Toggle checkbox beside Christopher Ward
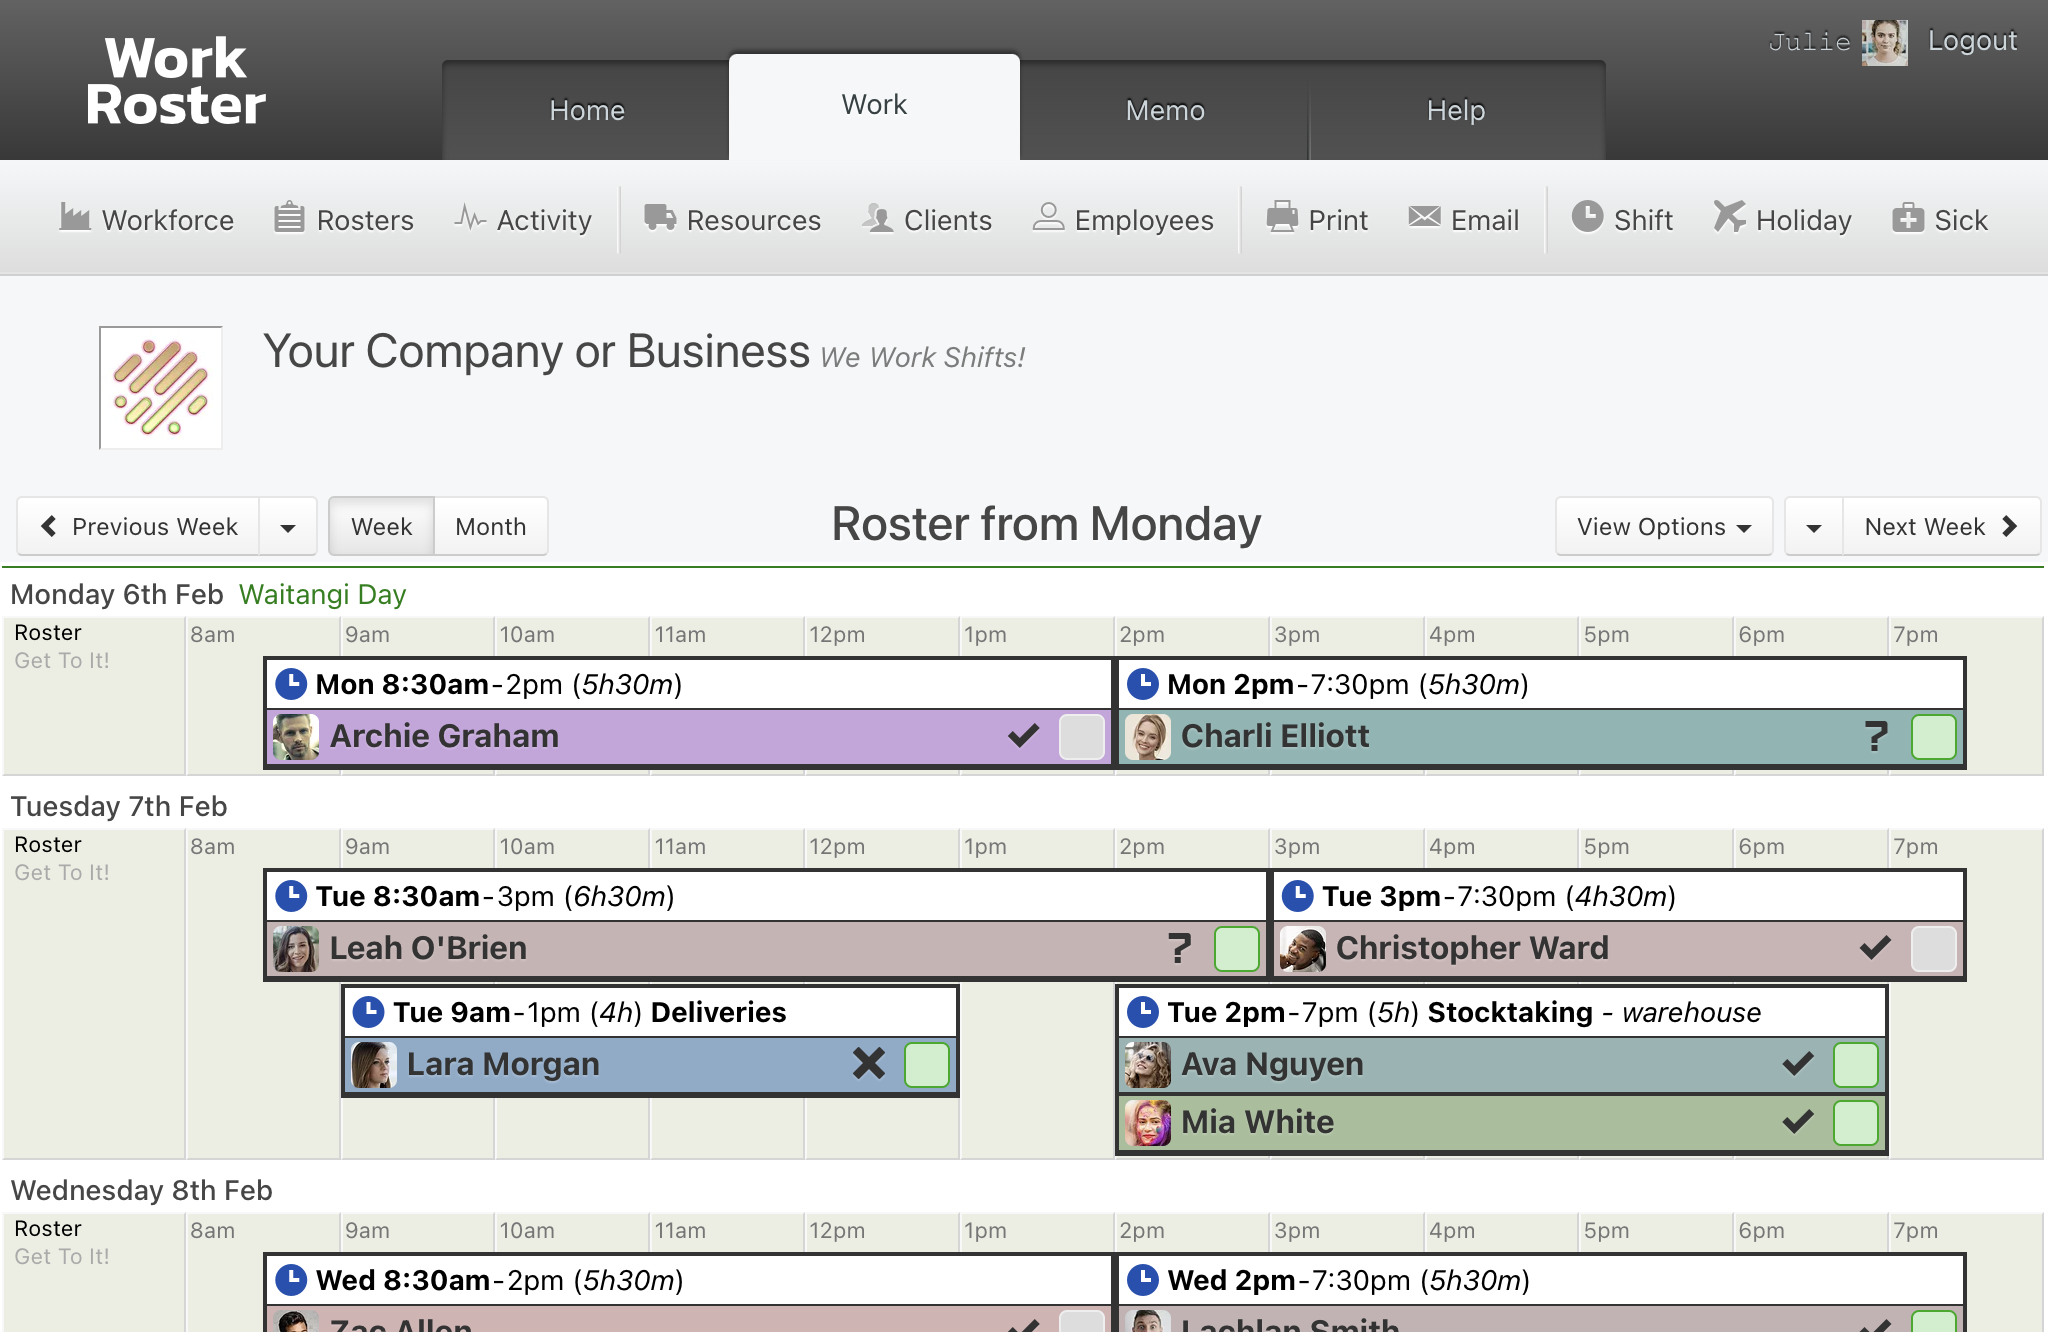2048x1332 pixels. [x=1934, y=949]
